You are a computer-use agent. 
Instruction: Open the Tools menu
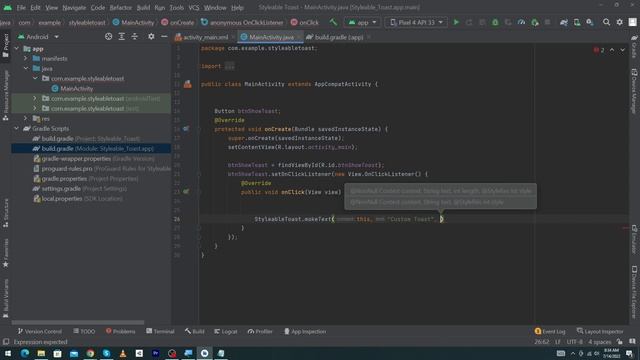pyautogui.click(x=176, y=7)
